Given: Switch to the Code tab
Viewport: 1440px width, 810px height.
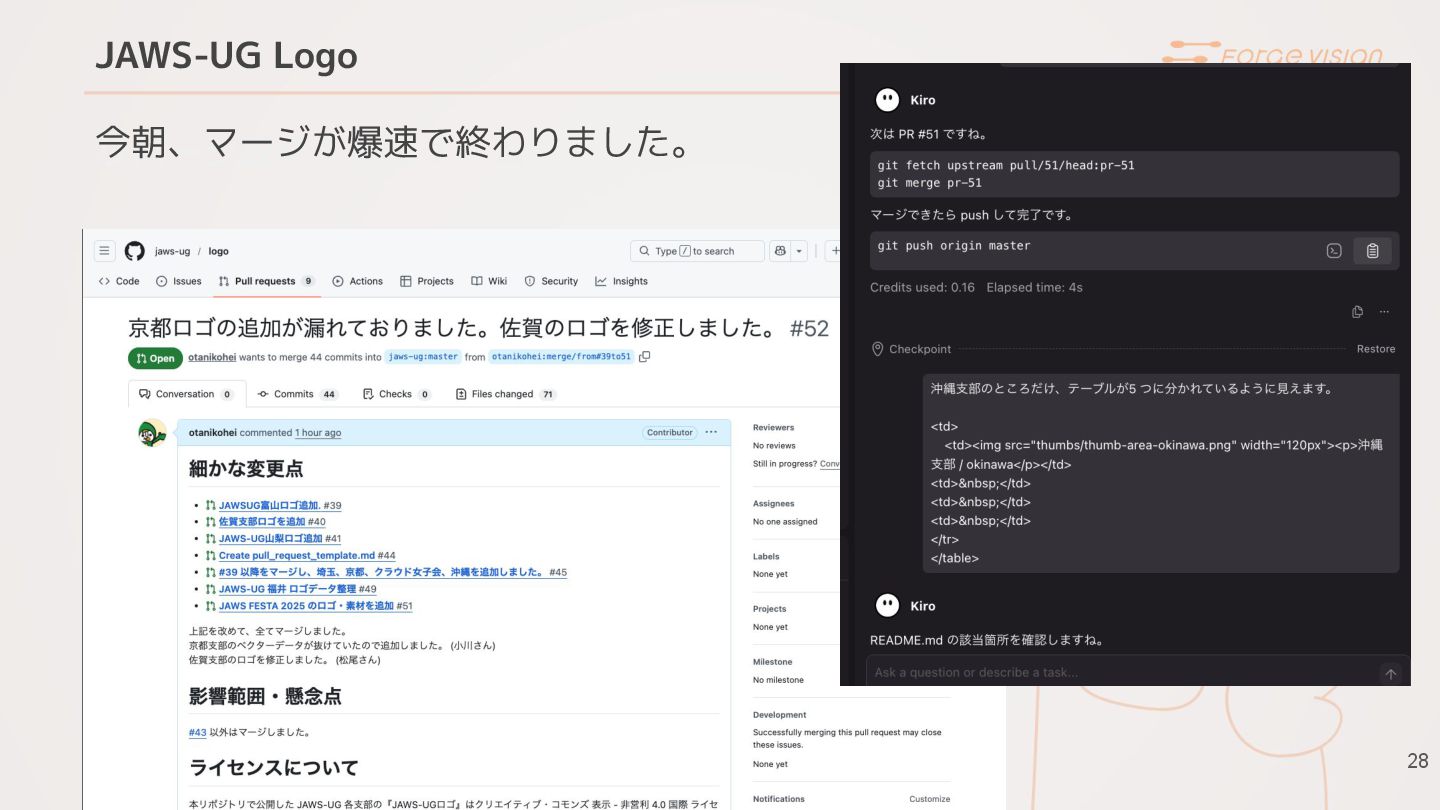Looking at the screenshot, I should click(x=119, y=281).
